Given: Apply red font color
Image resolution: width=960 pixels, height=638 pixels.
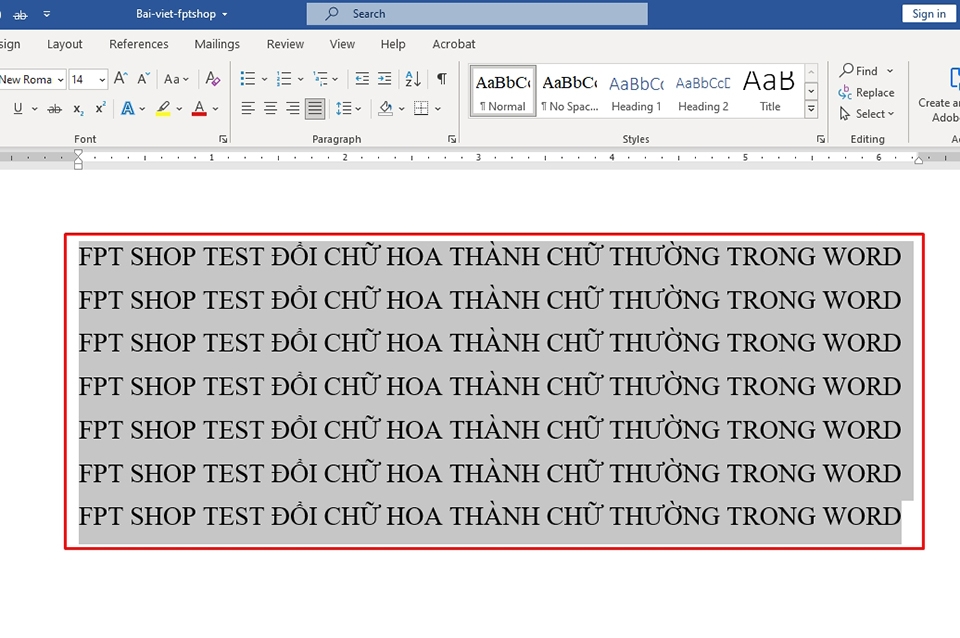Looking at the screenshot, I should click(199, 108).
